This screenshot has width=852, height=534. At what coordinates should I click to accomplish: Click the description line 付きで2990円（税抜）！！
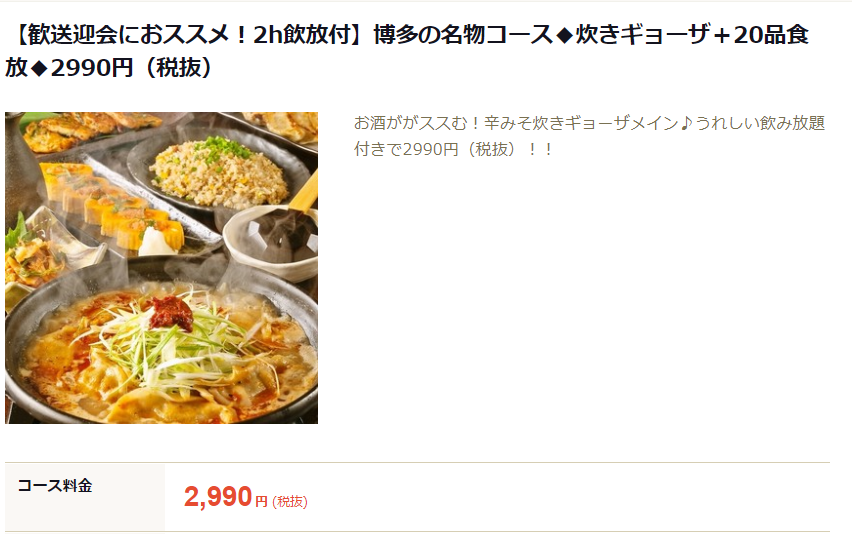pos(453,149)
